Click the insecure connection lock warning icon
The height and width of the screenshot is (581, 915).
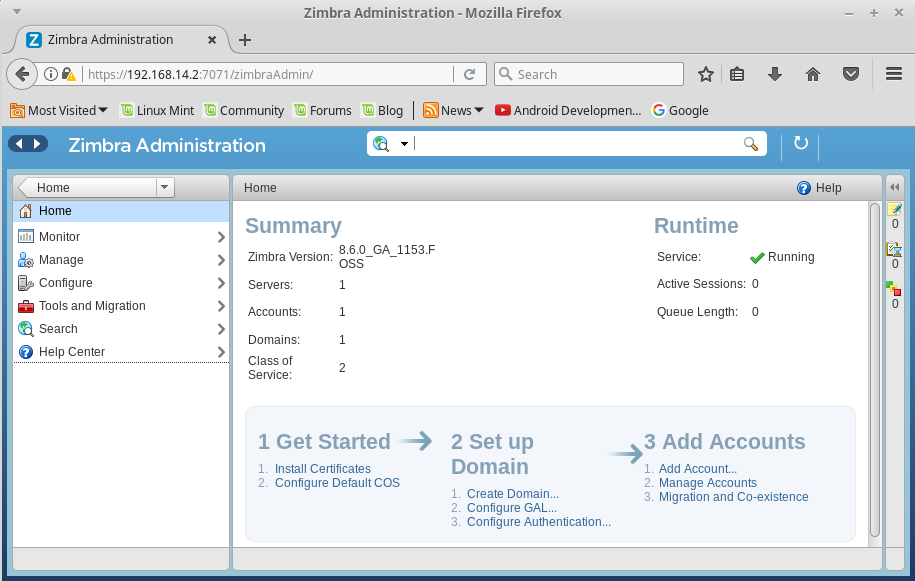coord(68,74)
